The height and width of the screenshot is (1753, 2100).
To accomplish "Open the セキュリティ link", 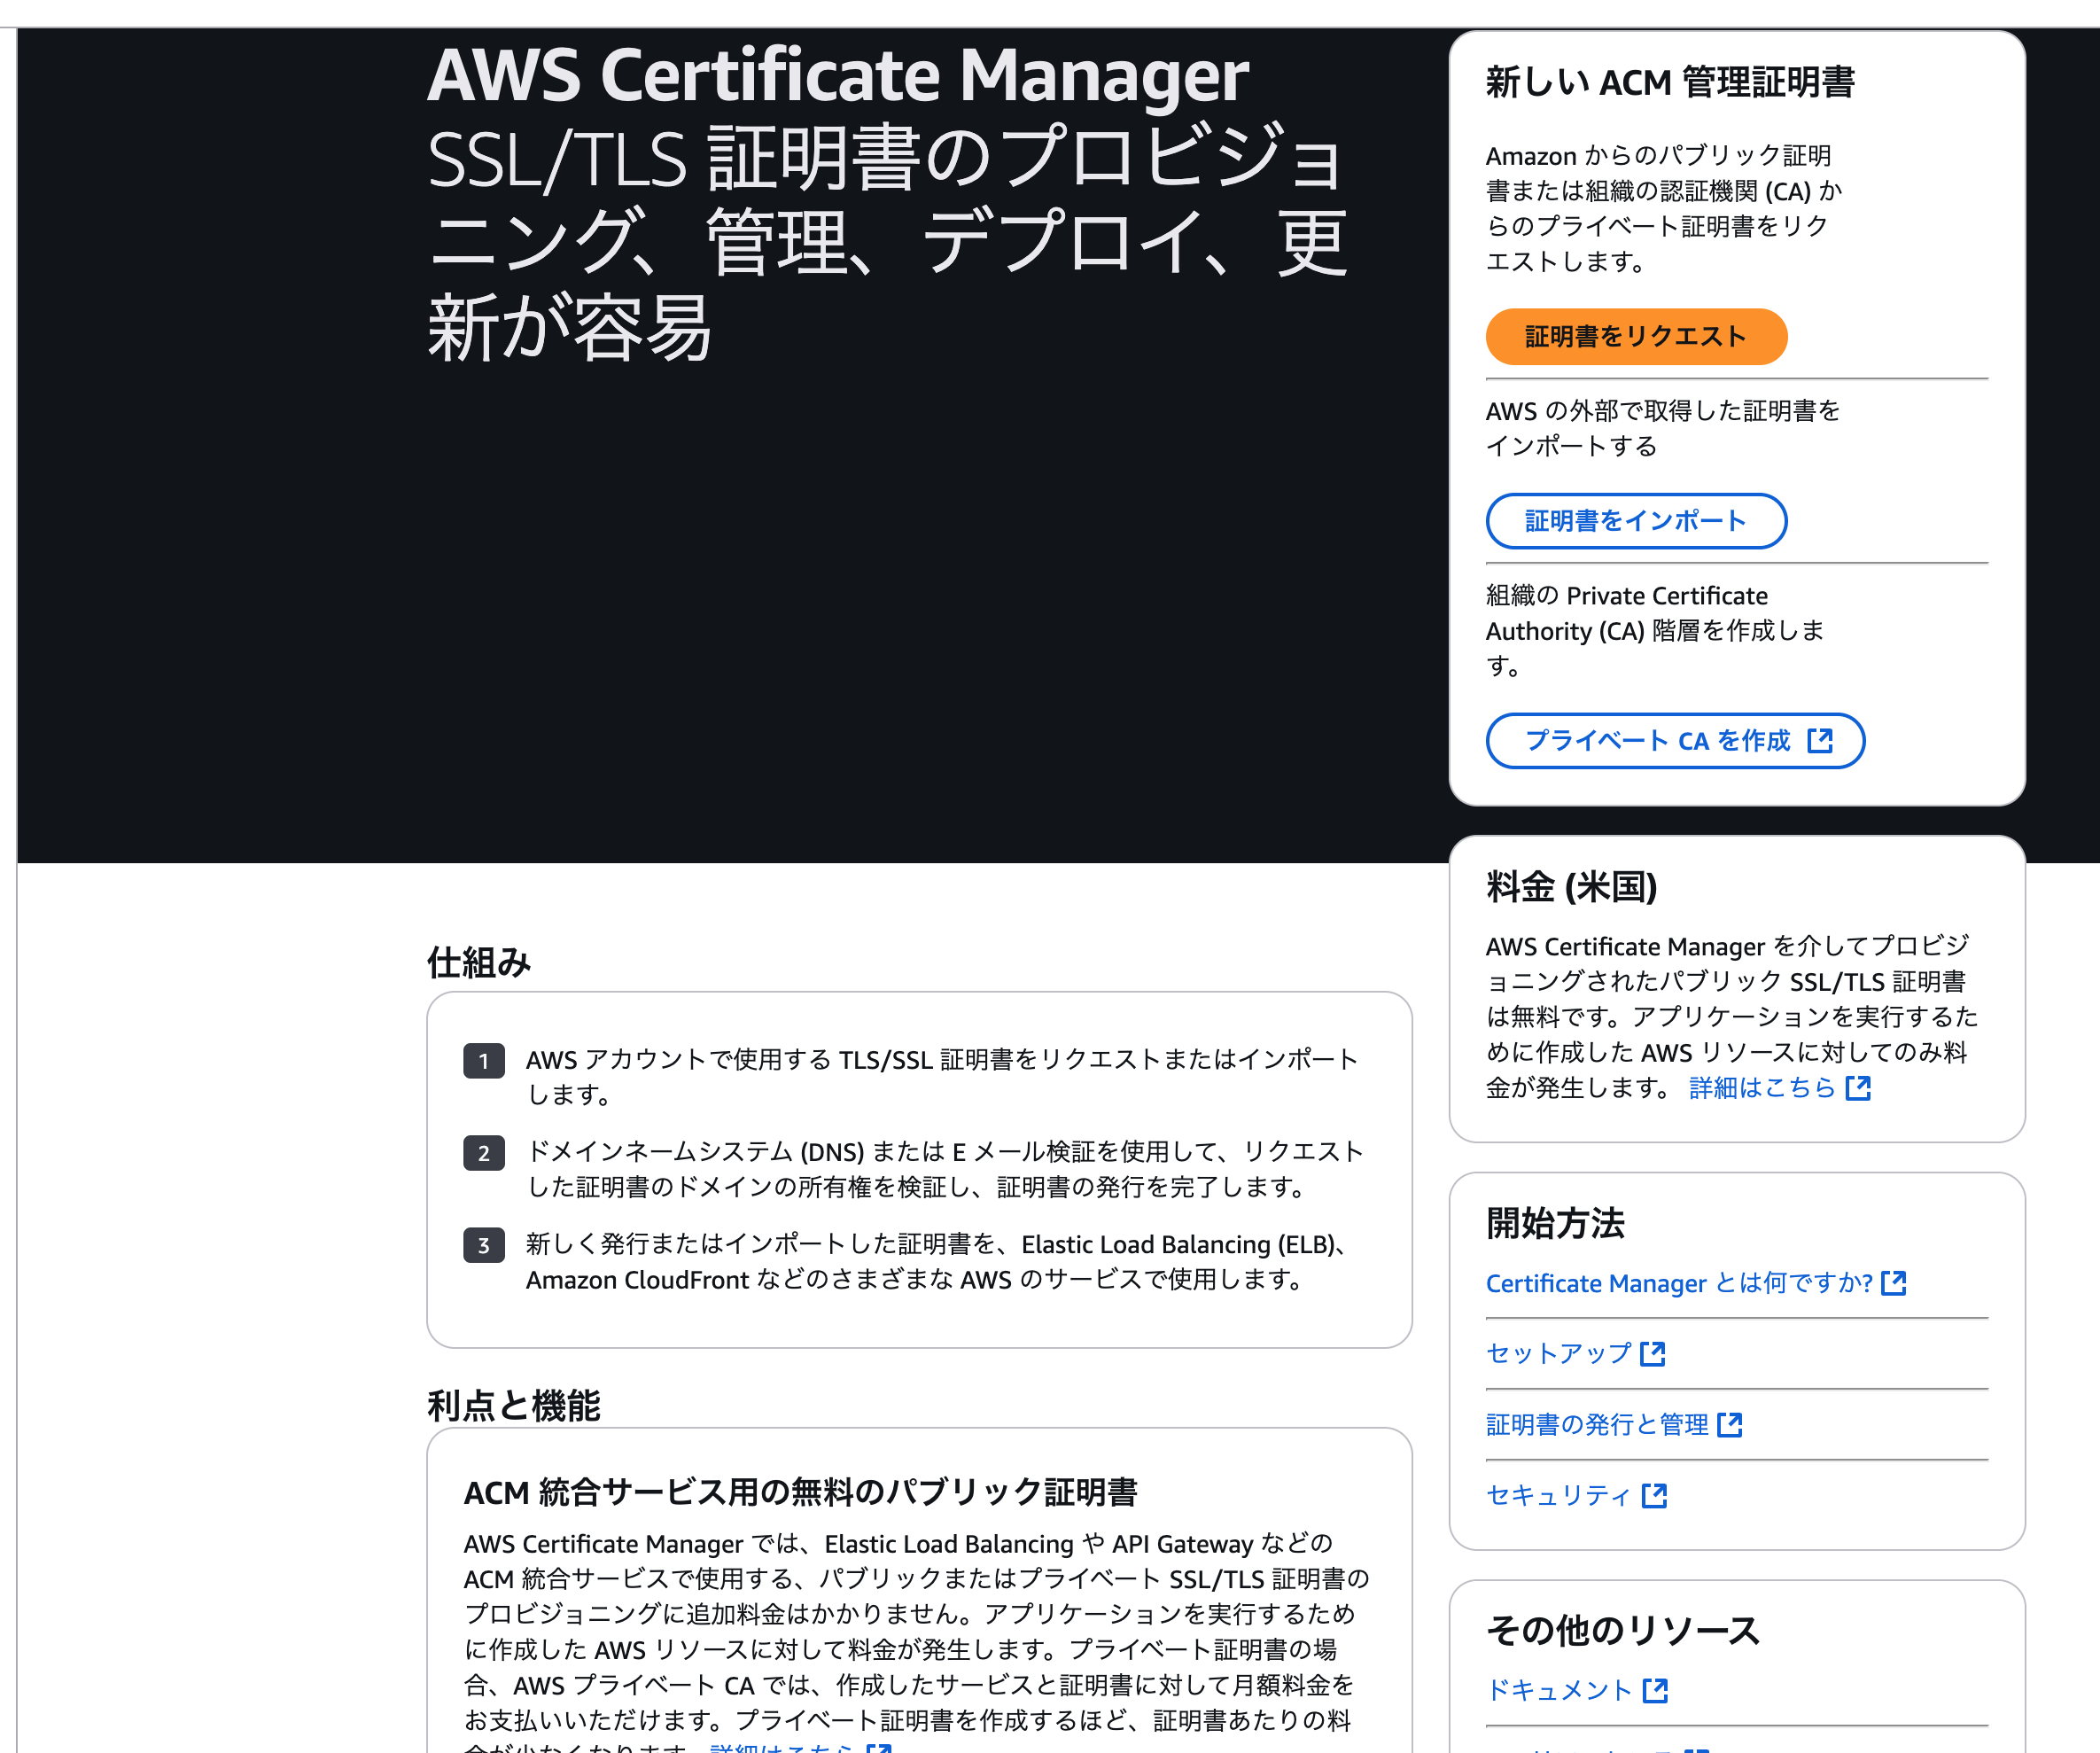I will (x=1558, y=1496).
